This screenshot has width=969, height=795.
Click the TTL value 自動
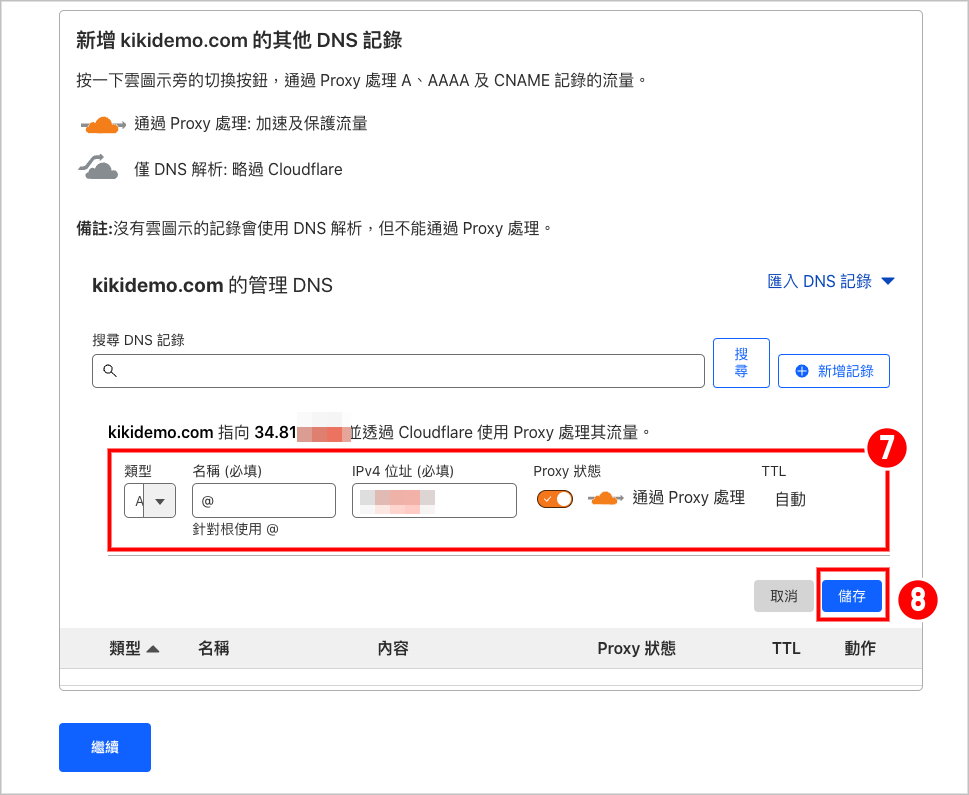click(x=790, y=499)
